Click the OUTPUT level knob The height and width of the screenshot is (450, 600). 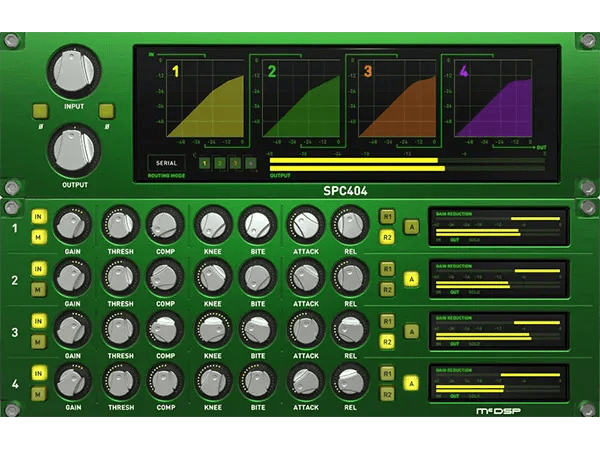pos(74,150)
